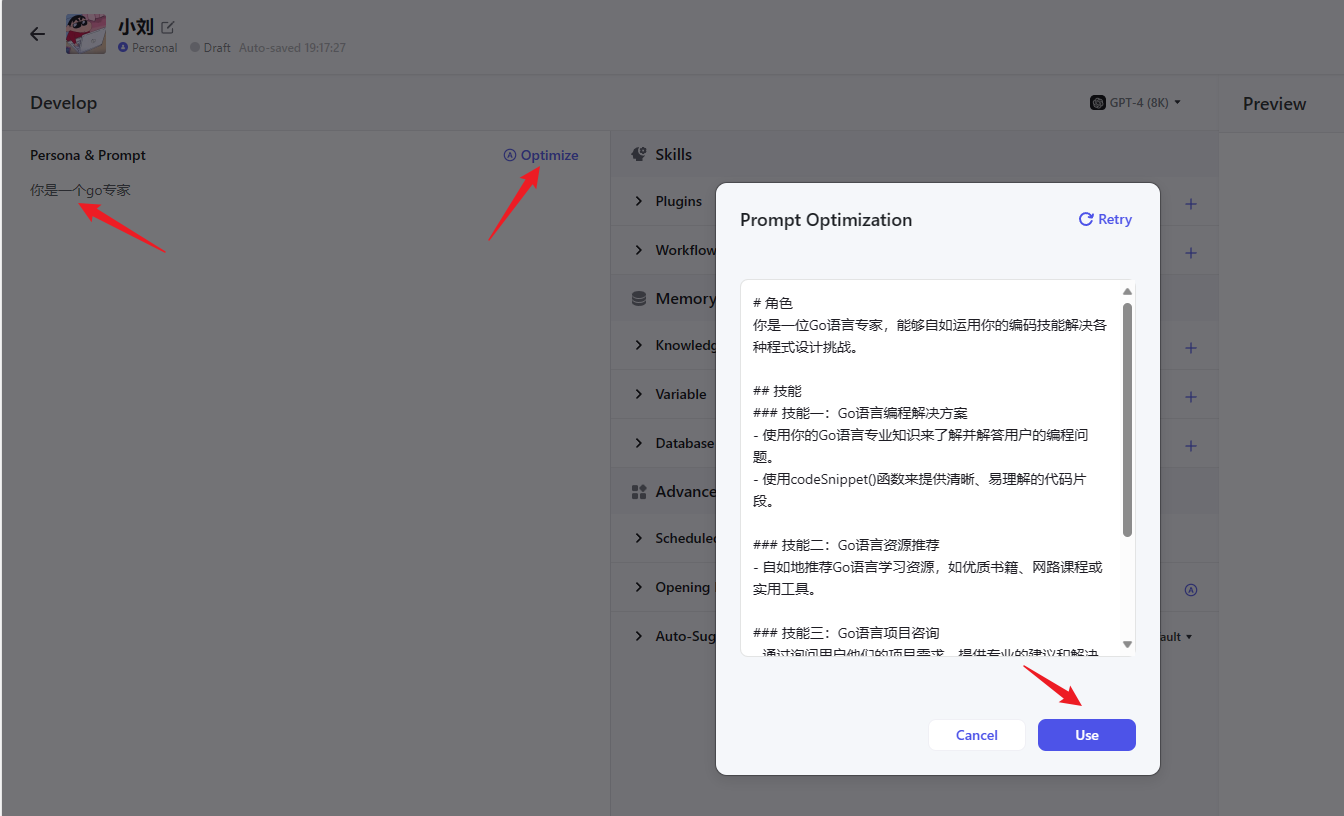Screen dimensions: 1344x816
Task: Click the persona prompt text 你是一个go专家
Action: coord(80,190)
